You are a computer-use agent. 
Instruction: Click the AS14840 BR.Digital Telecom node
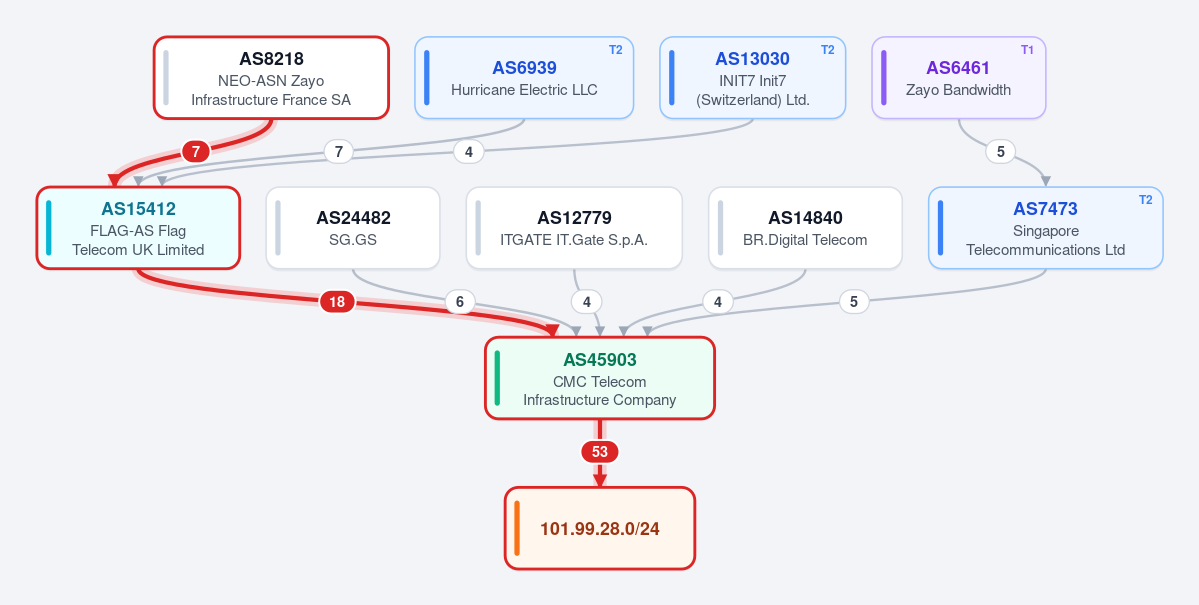click(805, 228)
